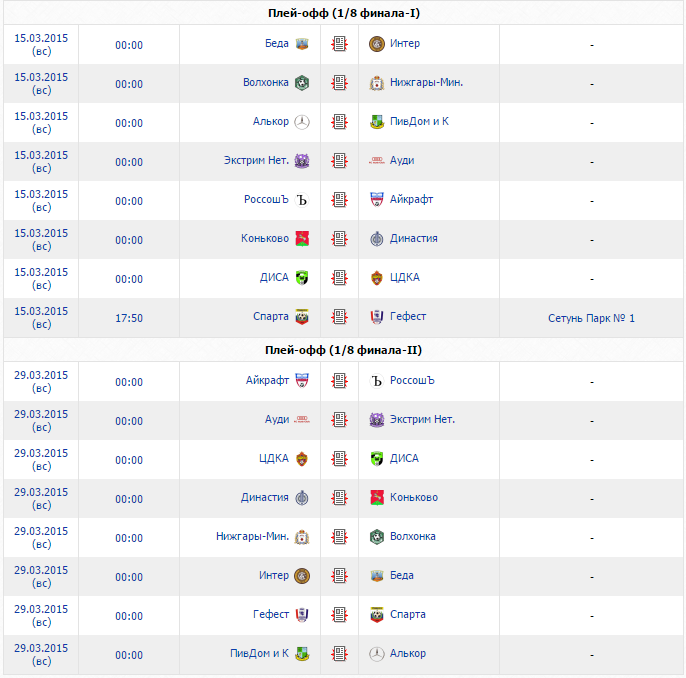The height and width of the screenshot is (678, 686).
Task: Click the 17:50 kickoff time cell
Action: tap(129, 318)
